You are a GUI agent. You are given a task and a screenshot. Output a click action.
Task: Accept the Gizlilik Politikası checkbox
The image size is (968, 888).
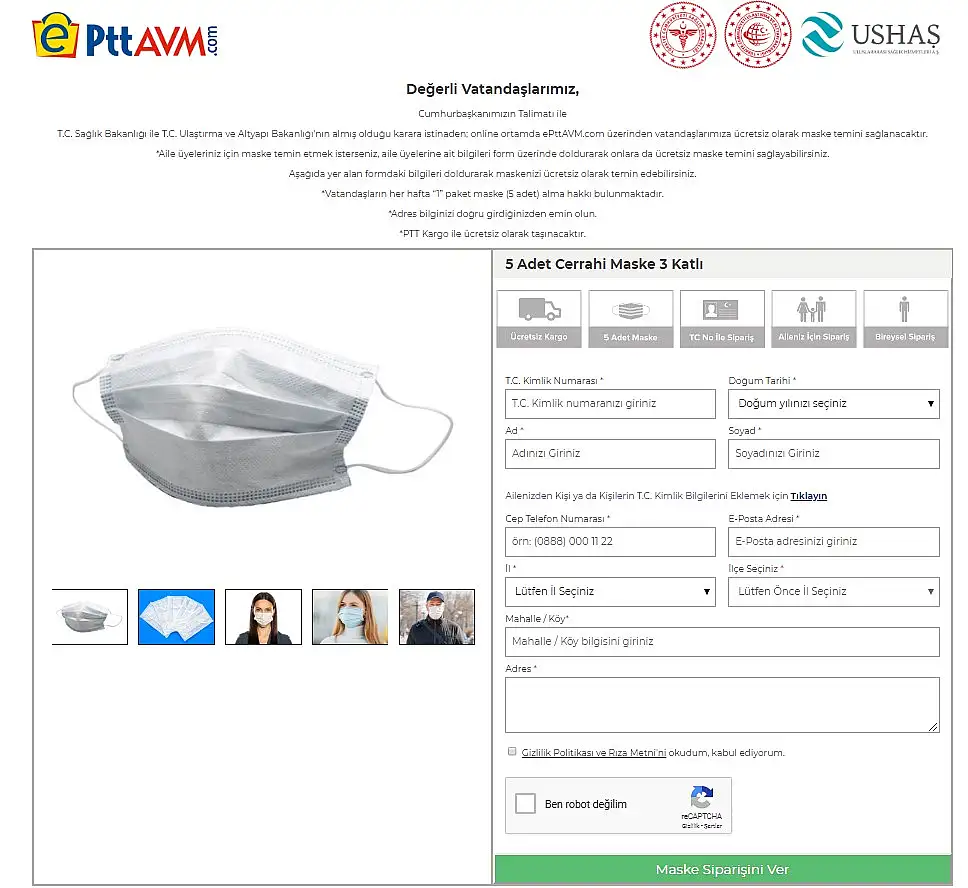coord(512,752)
